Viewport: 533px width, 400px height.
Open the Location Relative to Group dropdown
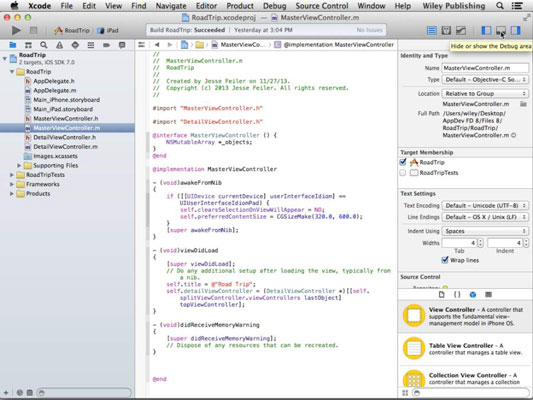(485, 93)
